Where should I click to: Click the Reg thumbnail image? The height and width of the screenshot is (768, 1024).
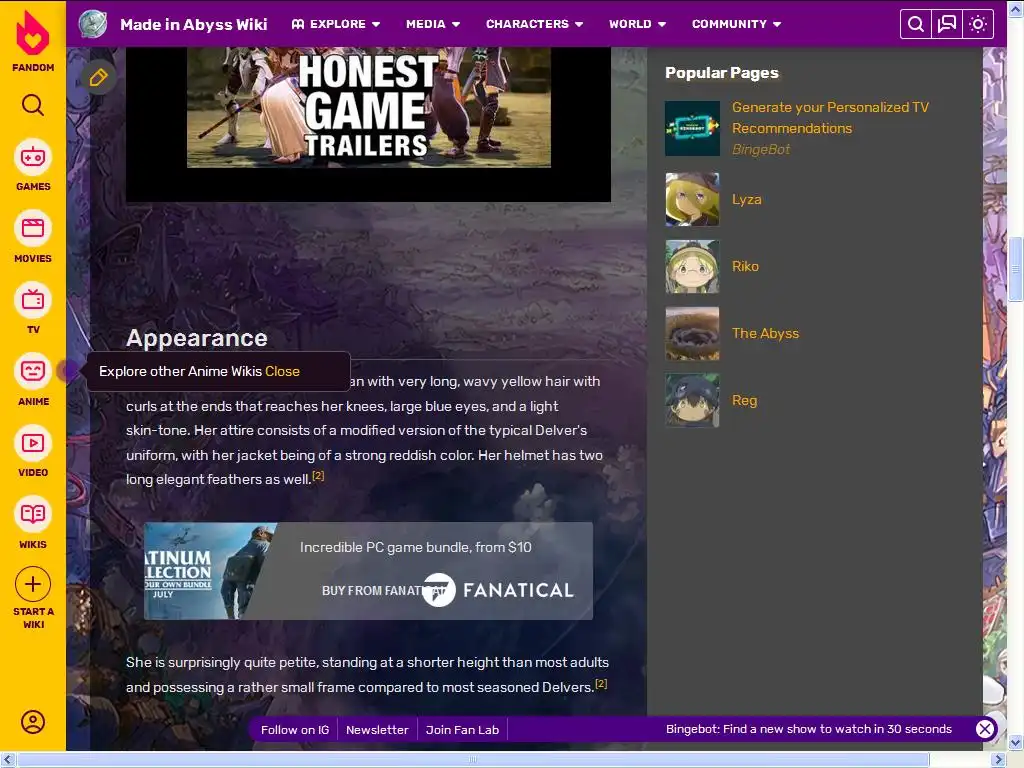(x=692, y=400)
